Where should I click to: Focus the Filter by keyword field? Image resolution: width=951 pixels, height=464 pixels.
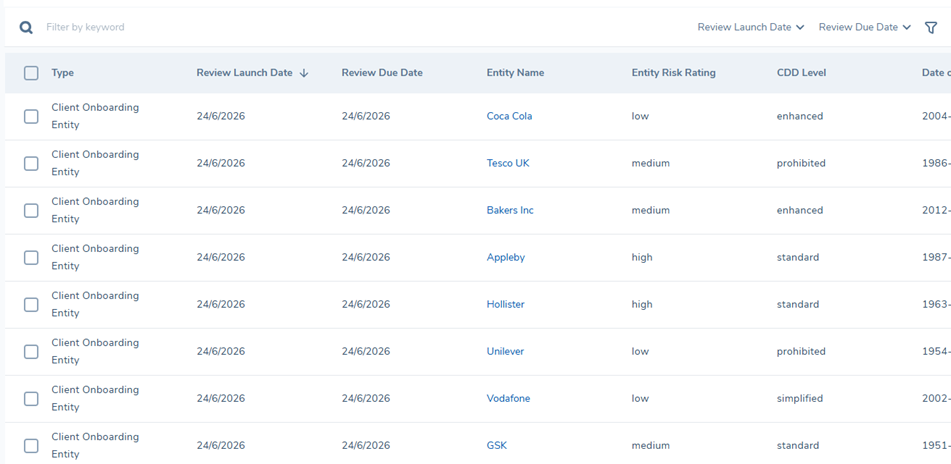(85, 27)
